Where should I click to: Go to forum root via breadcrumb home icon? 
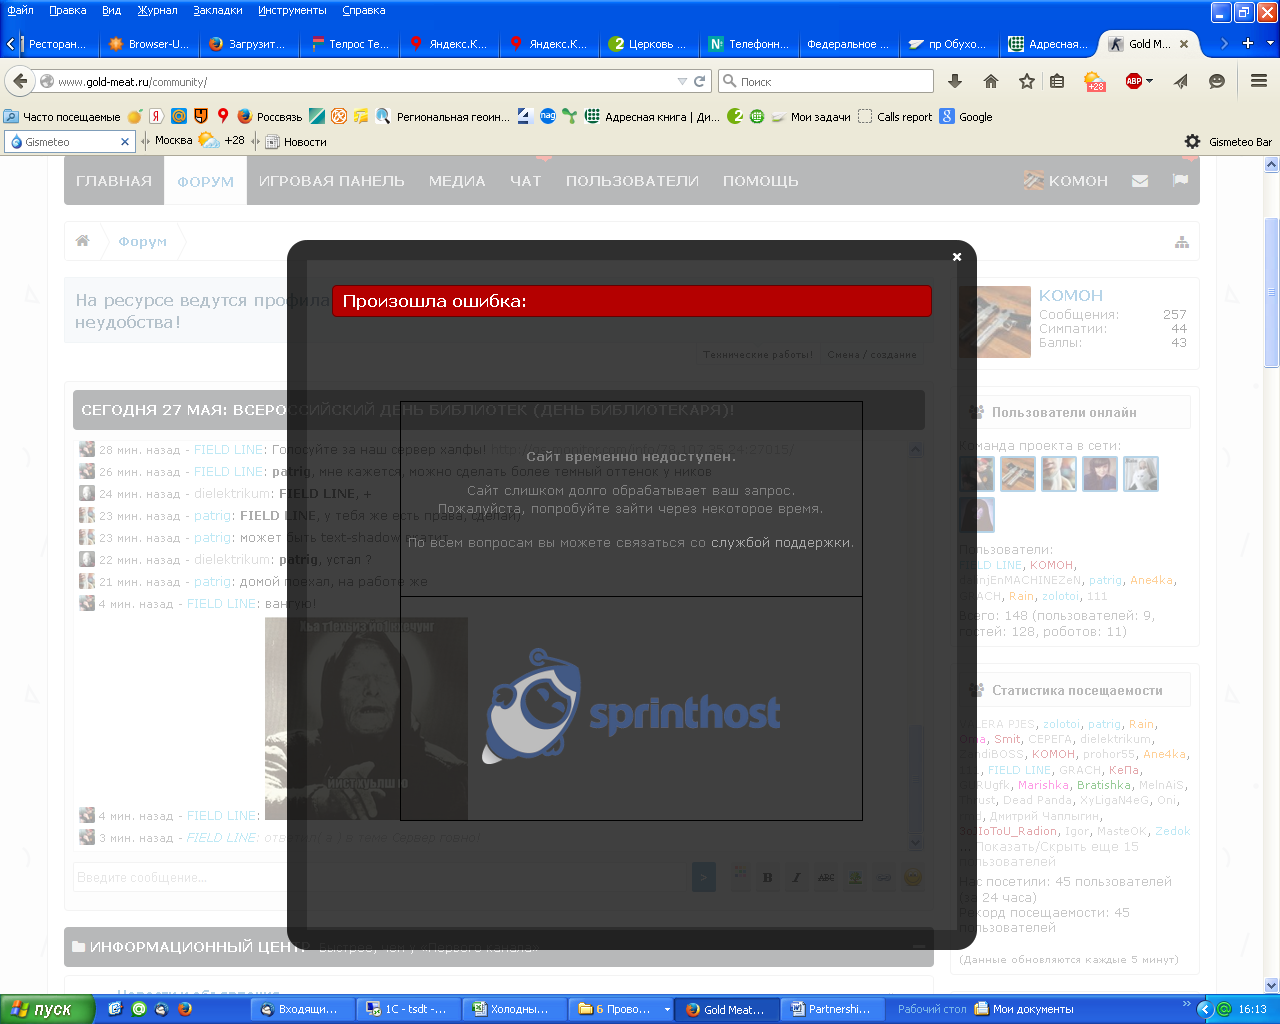[83, 241]
